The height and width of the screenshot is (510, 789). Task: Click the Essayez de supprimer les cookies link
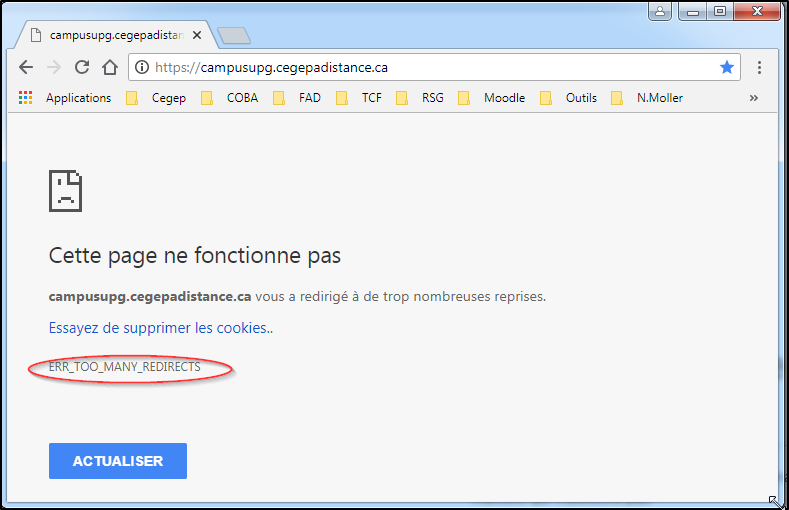160,328
